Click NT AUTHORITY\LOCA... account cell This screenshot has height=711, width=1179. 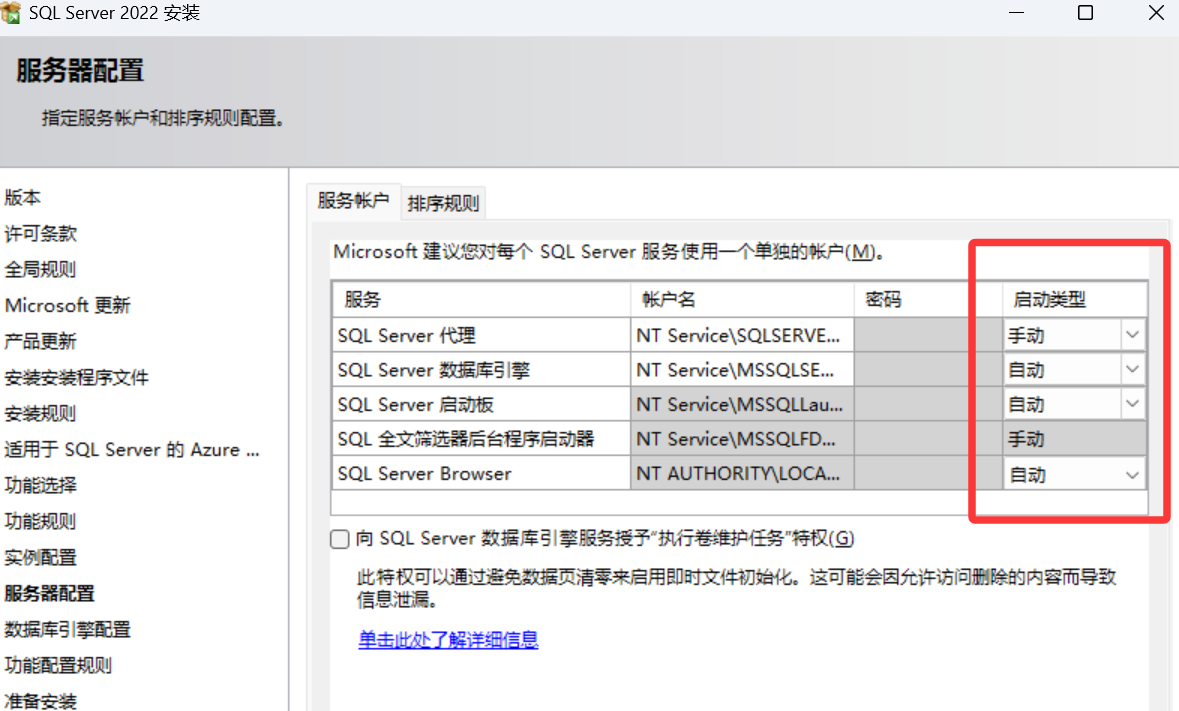[742, 473]
